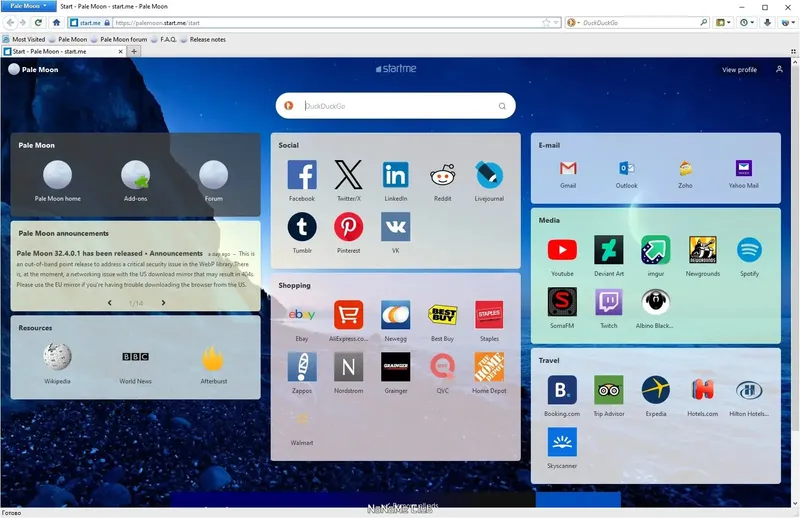This screenshot has height=518, width=800.
Task: Open the Staples shortcut
Action: [489, 315]
